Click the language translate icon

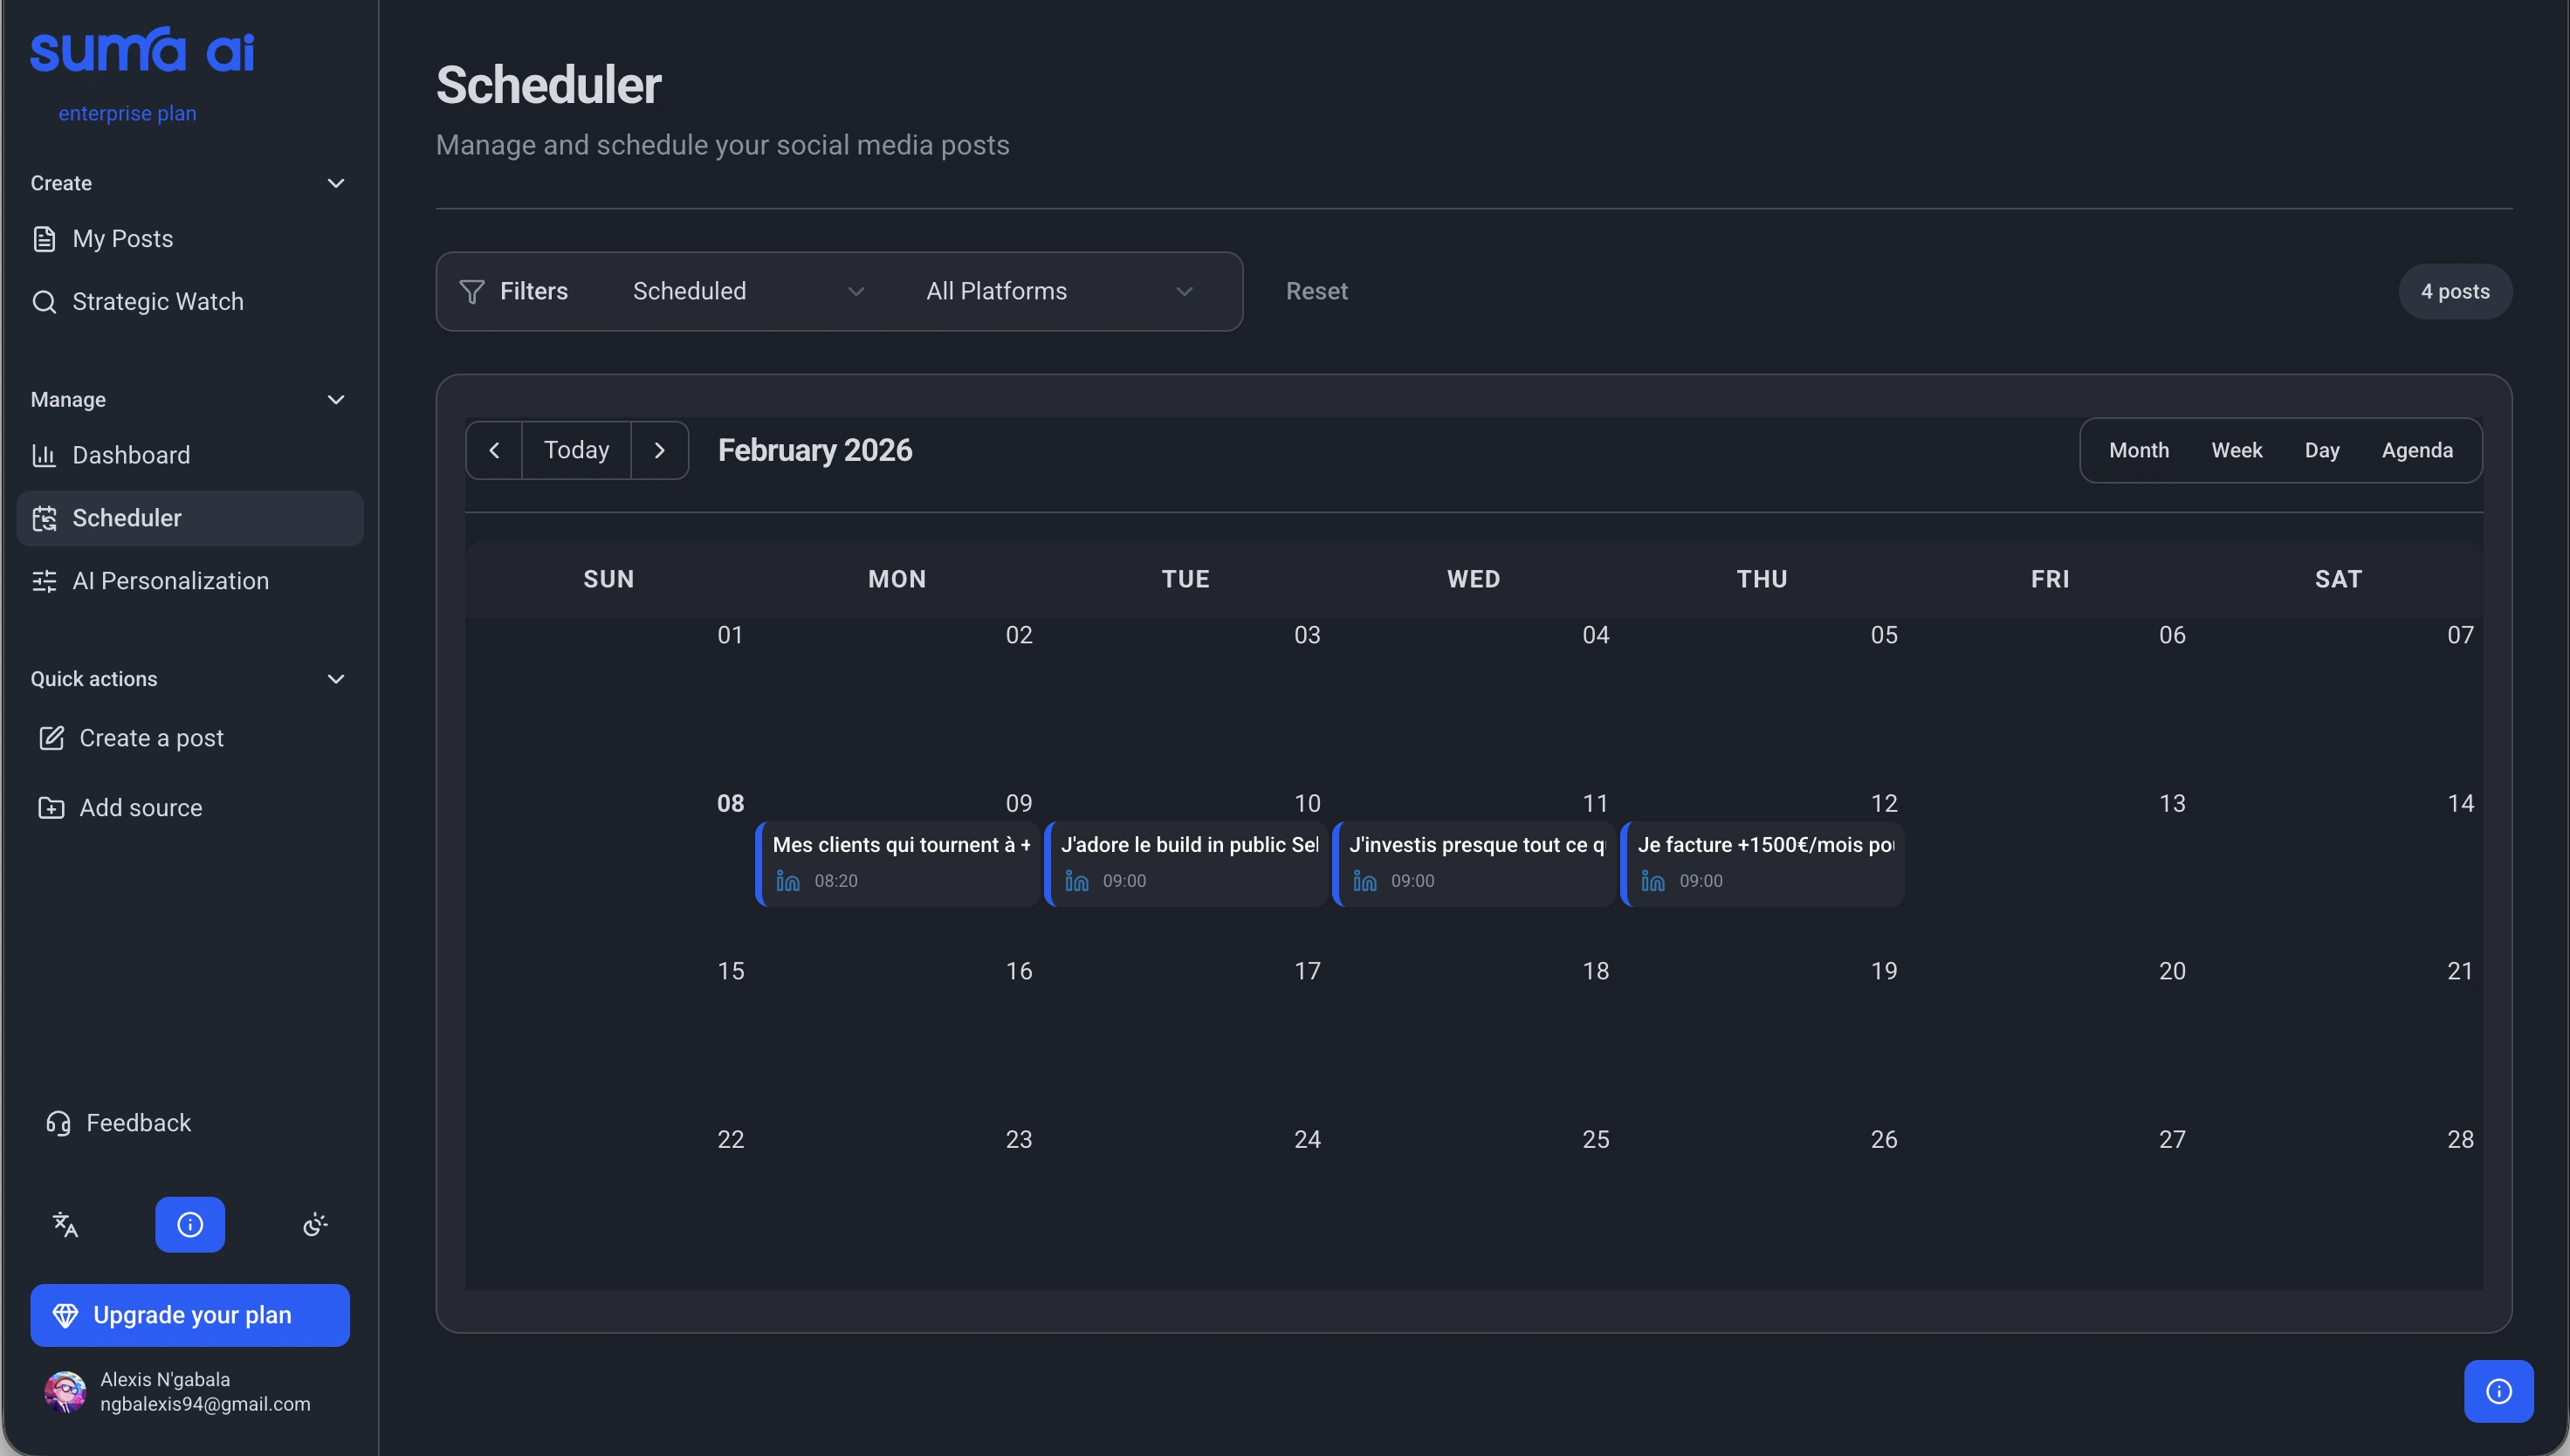[65, 1224]
